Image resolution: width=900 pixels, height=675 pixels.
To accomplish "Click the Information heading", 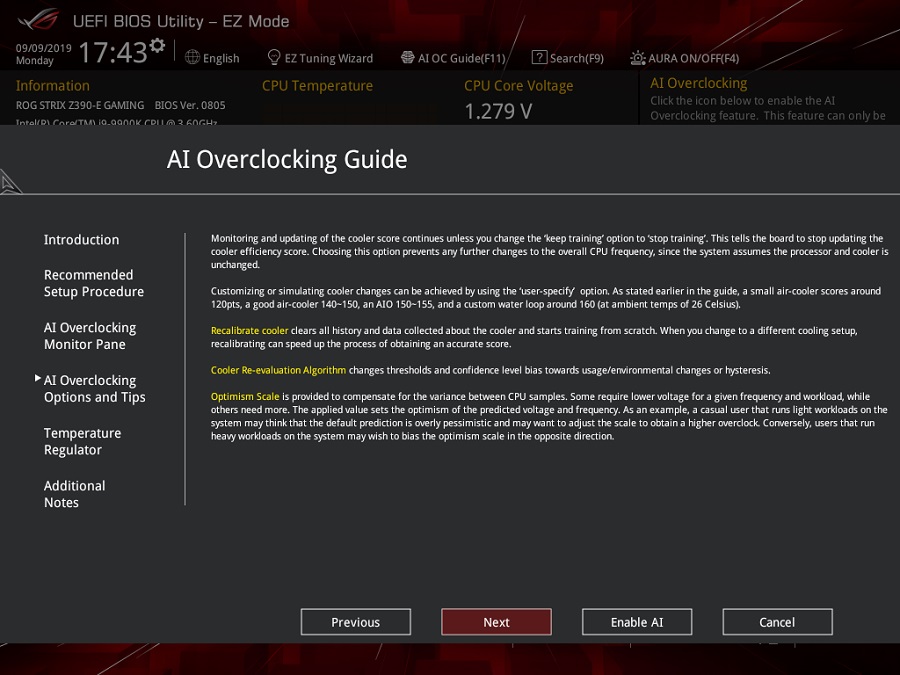I will 53,86.
